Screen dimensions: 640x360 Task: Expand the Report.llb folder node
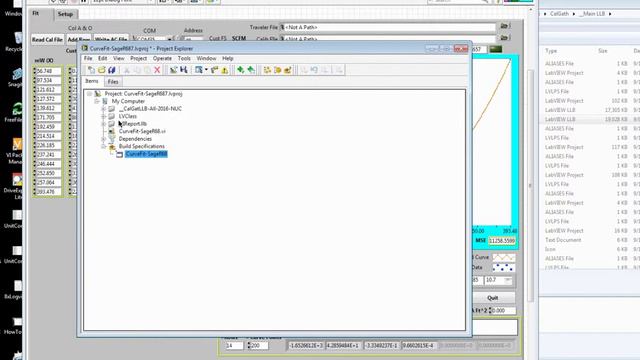click(104, 124)
